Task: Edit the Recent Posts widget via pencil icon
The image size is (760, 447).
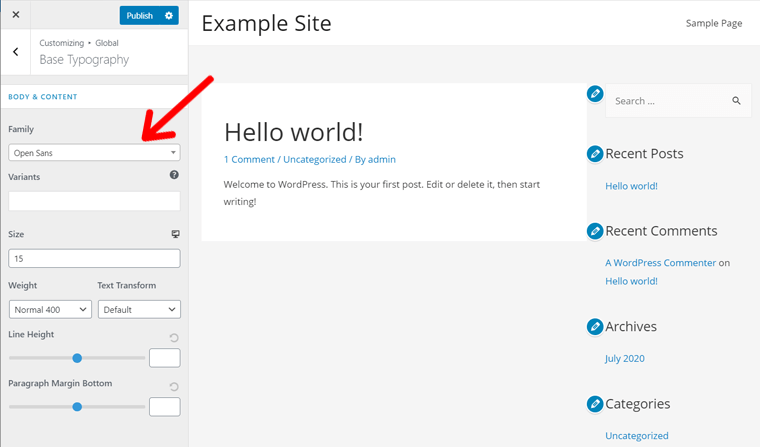Action: [595, 154]
